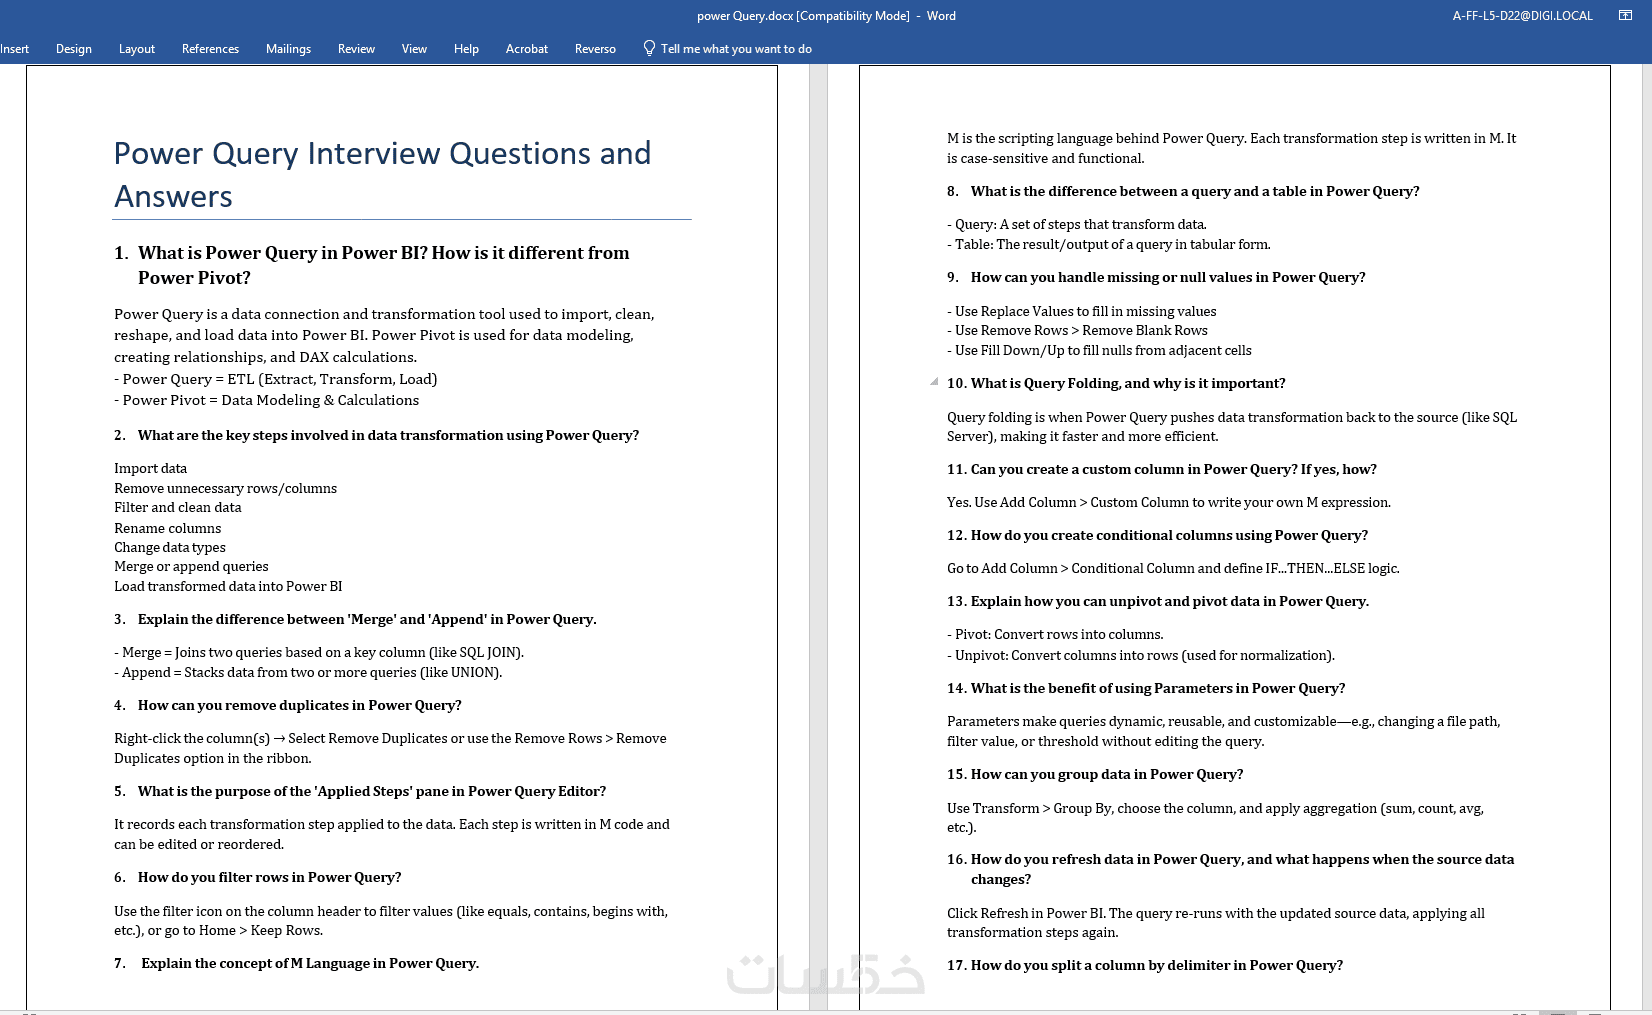
Task: Click the line 'Power Query = ETL (Extract, Transform, Load)'
Action: (x=276, y=379)
